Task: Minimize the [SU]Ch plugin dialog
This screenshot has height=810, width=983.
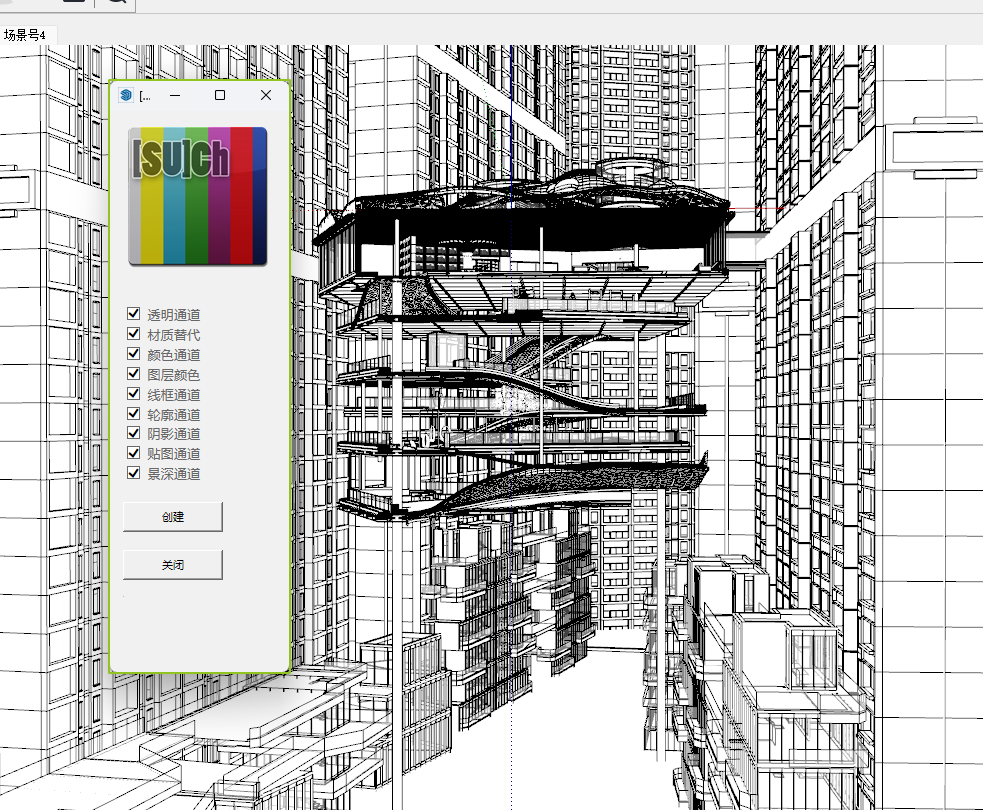Action: pyautogui.click(x=175, y=95)
